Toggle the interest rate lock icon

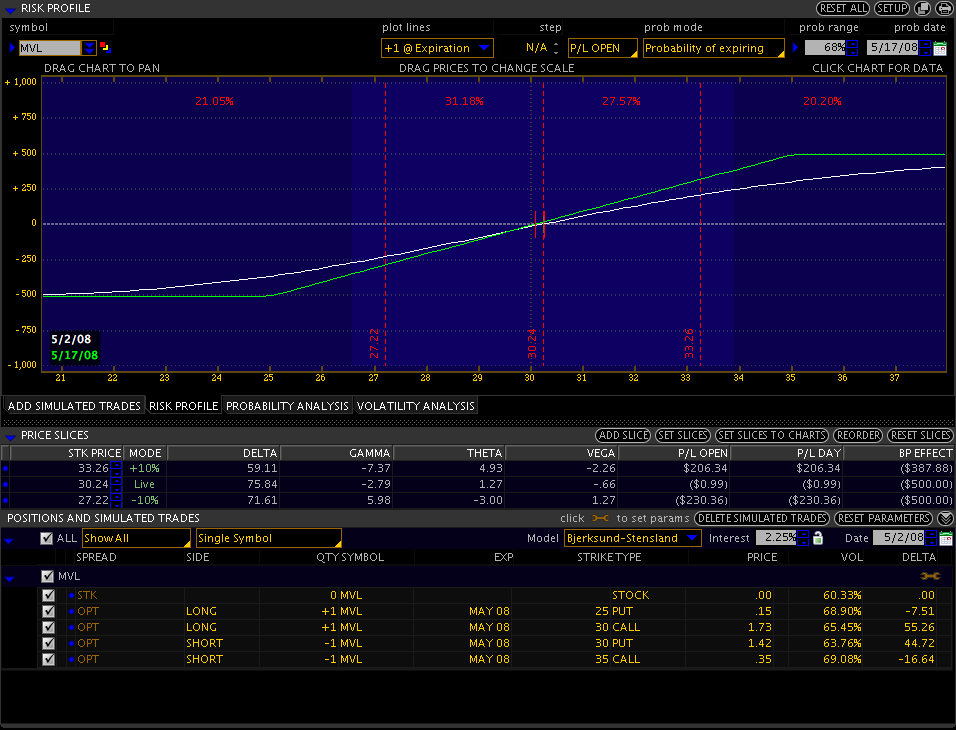tap(818, 538)
